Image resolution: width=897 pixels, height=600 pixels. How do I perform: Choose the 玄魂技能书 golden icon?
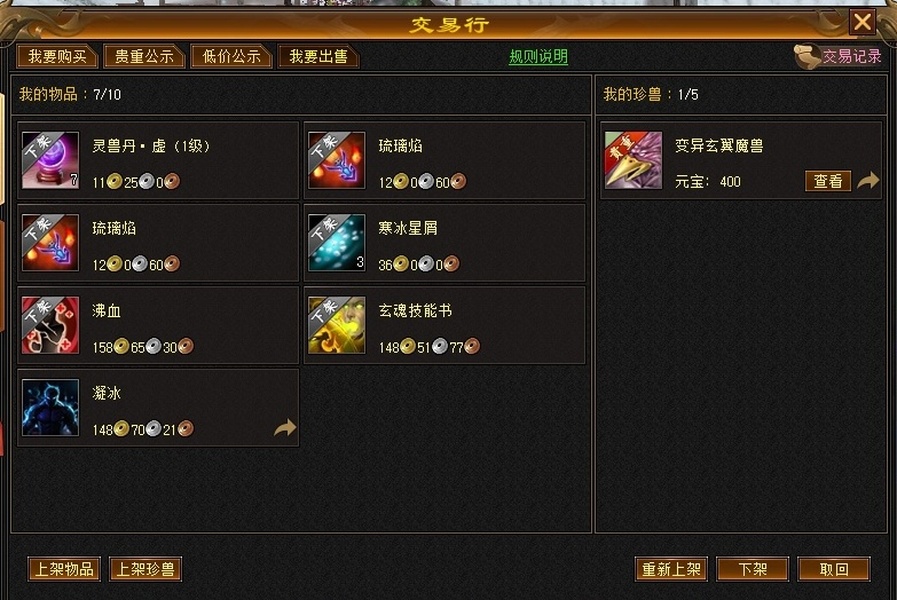(x=336, y=325)
